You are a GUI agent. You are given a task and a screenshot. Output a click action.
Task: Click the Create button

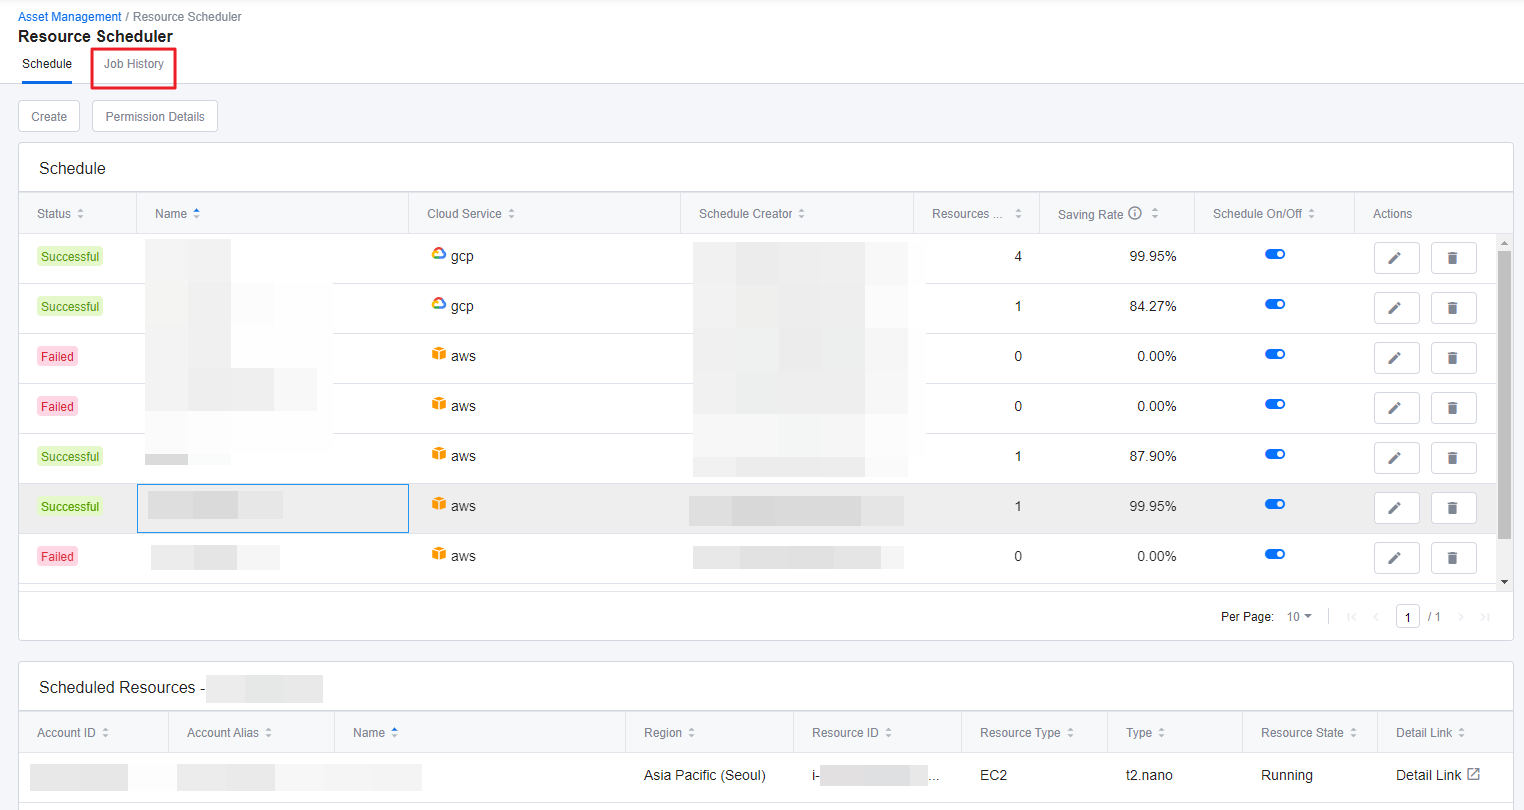pyautogui.click(x=49, y=117)
